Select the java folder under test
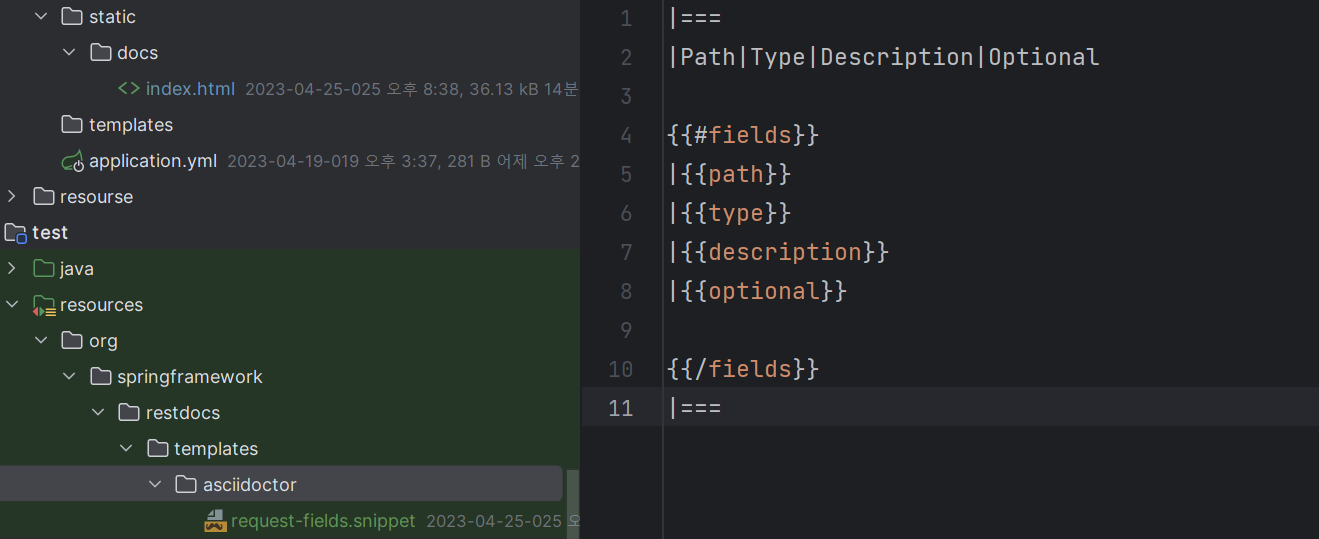Viewport: 1319px width, 539px height. click(77, 268)
